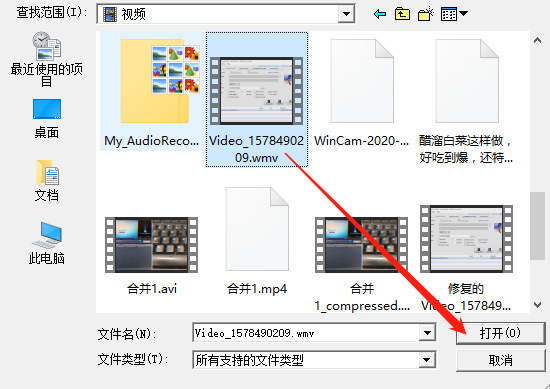This screenshot has height=389, width=550.
Task: Select the 合并1.avi video
Action: (x=152, y=244)
